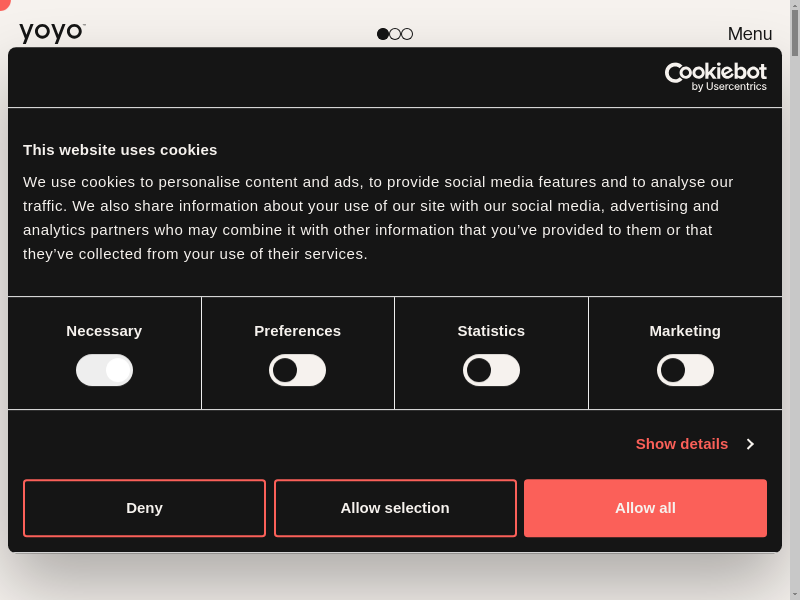The width and height of the screenshot is (800, 600).
Task: Turn on the Marketing cookies switch
Action: click(685, 370)
